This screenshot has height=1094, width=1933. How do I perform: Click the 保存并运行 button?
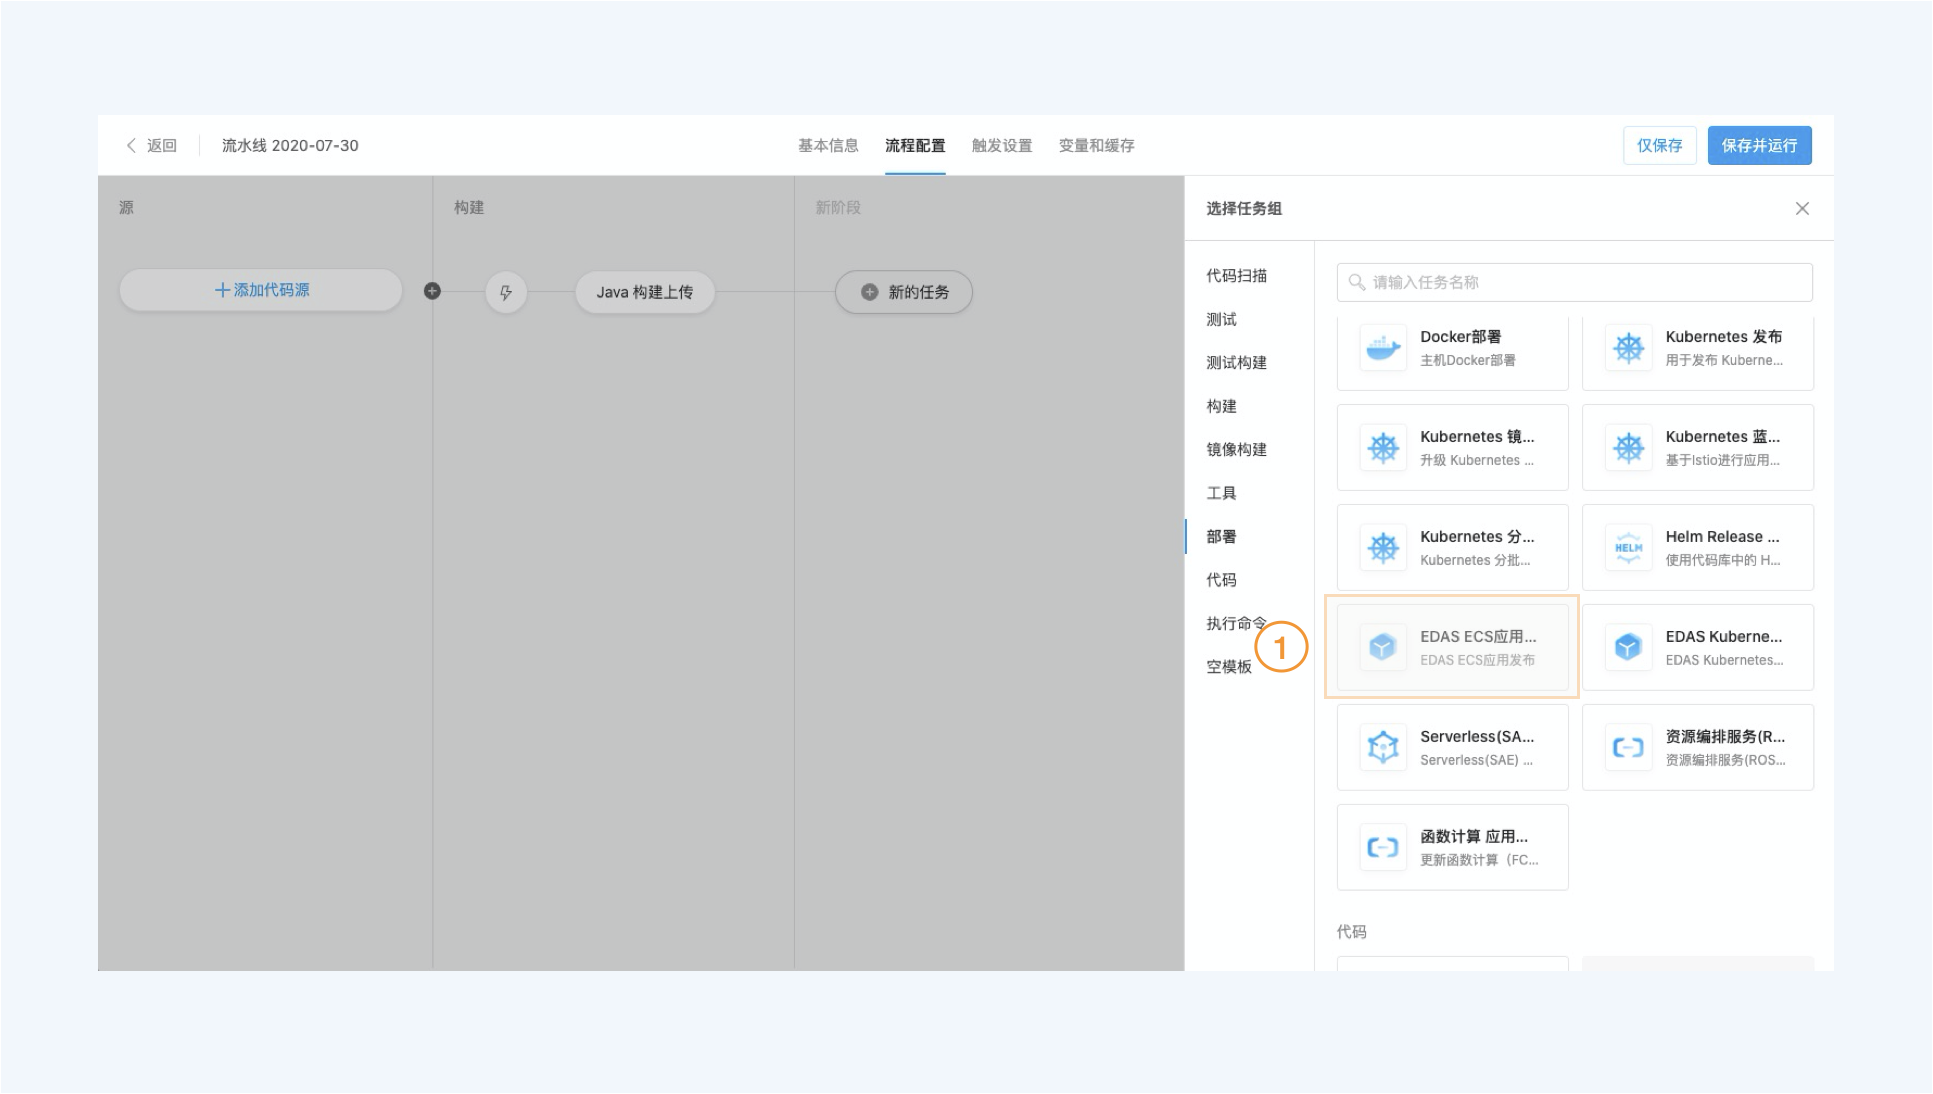click(x=1759, y=145)
